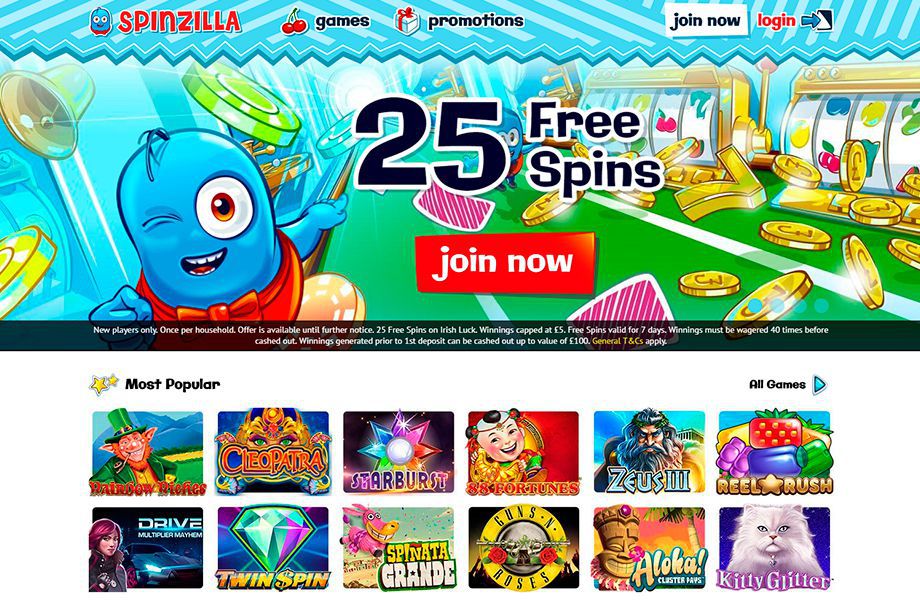Click the gift box promotions icon

coord(407,21)
